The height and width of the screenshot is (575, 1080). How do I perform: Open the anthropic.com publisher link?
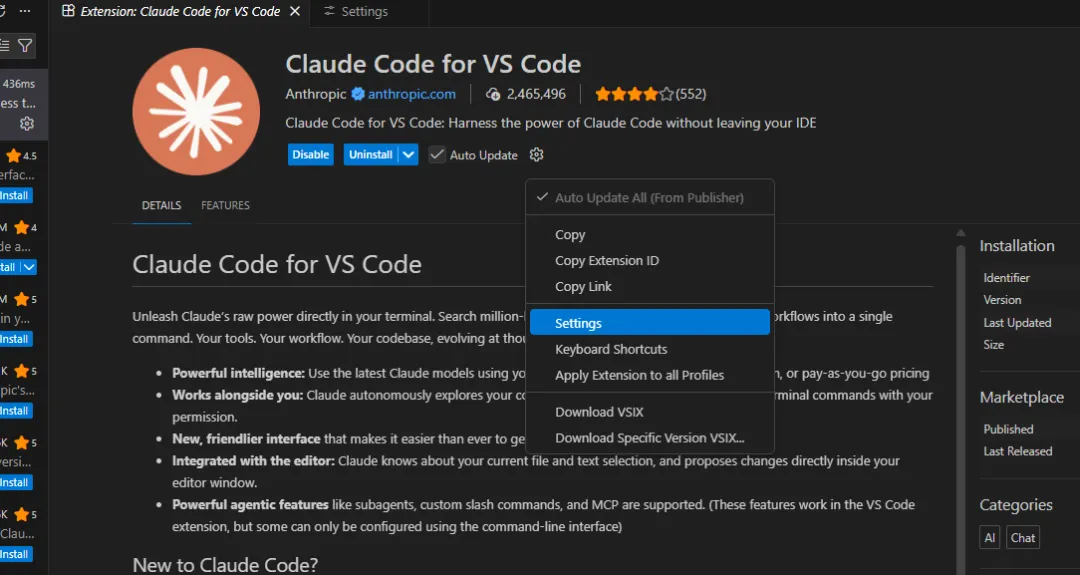pyautogui.click(x=412, y=94)
